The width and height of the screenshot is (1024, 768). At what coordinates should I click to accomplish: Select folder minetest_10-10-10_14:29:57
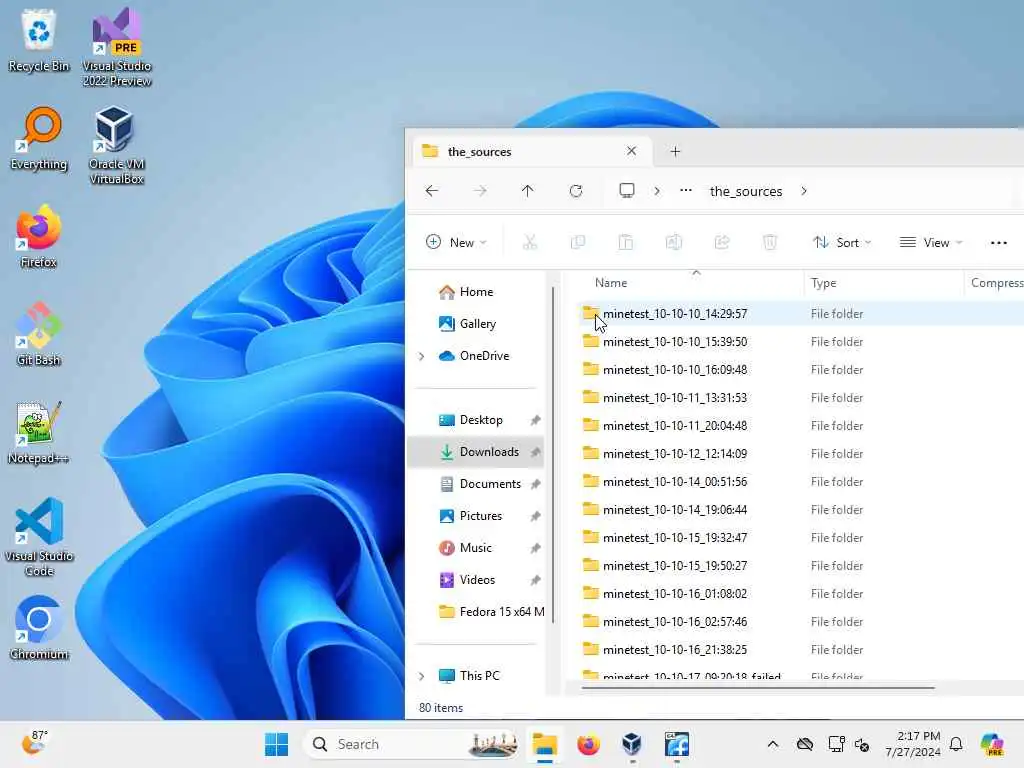pos(675,314)
